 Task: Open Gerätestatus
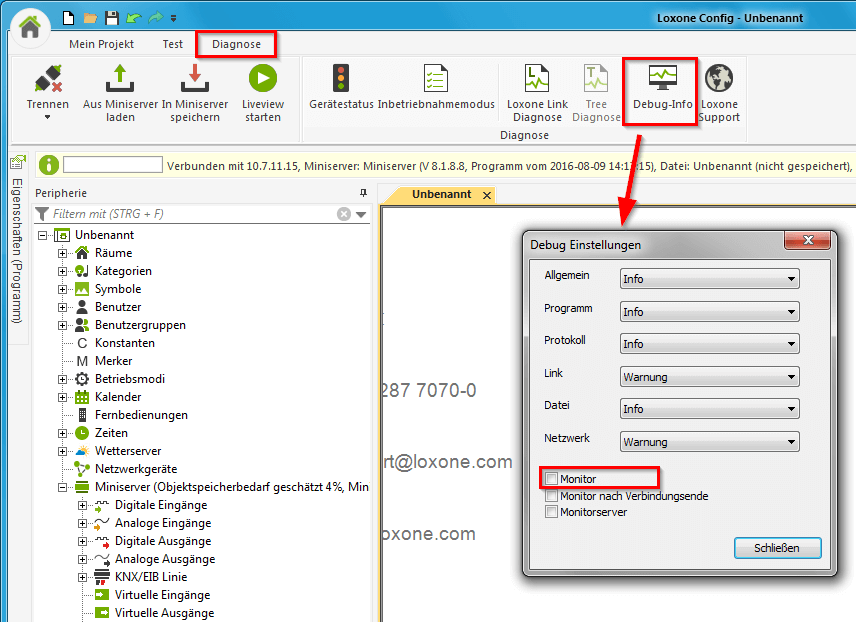coord(340,90)
